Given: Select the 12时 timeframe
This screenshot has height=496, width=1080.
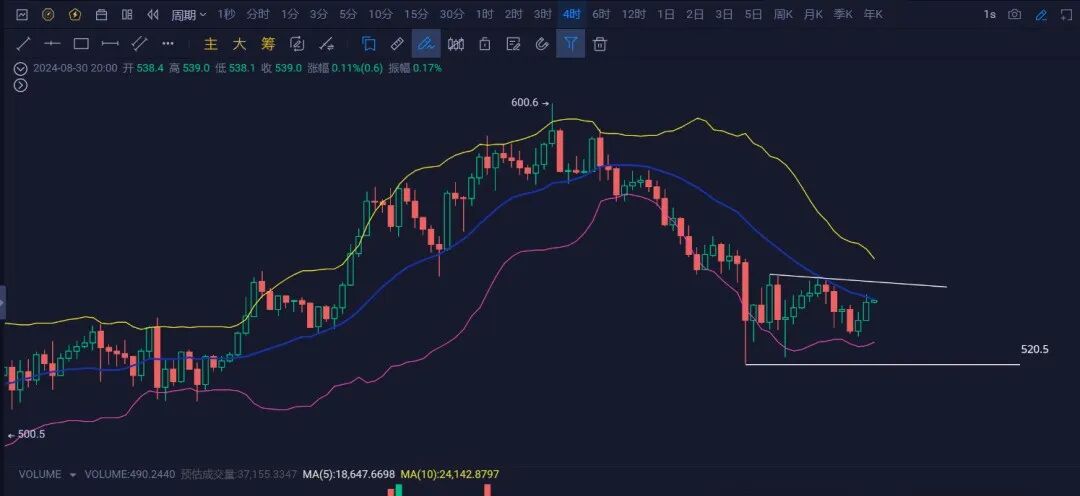Looking at the screenshot, I should tap(633, 14).
